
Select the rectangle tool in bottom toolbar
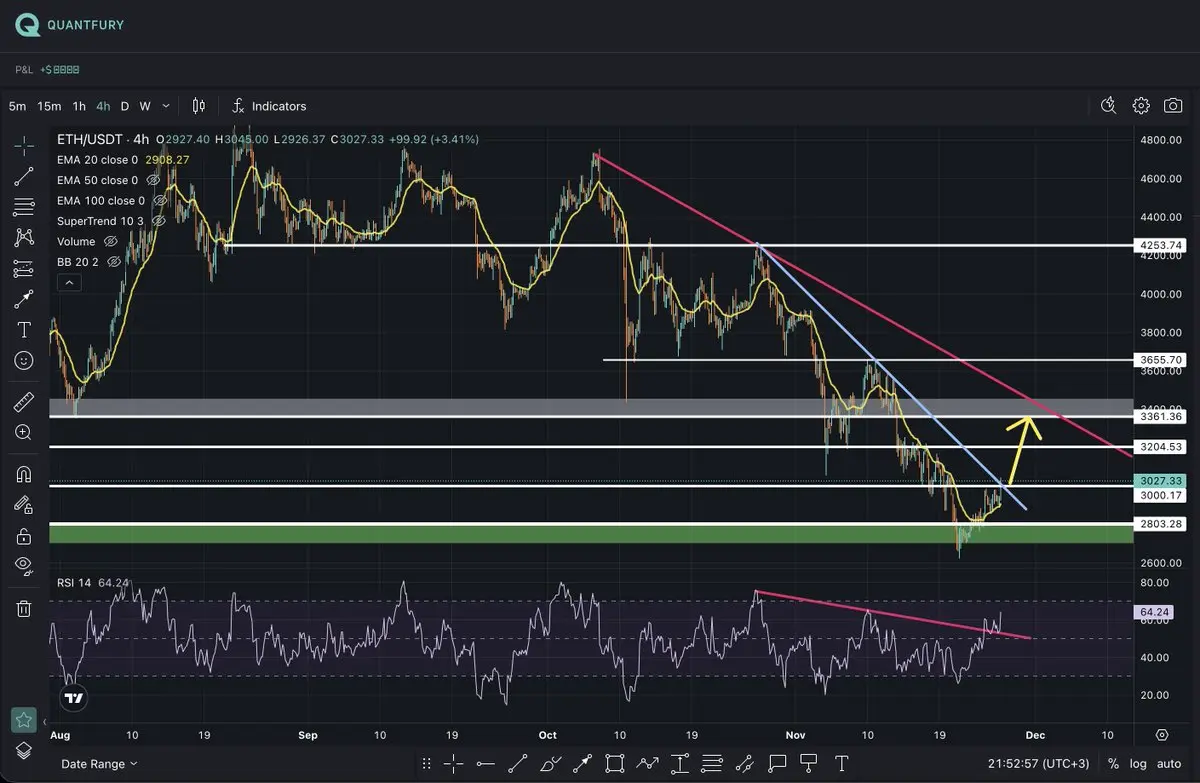click(615, 763)
